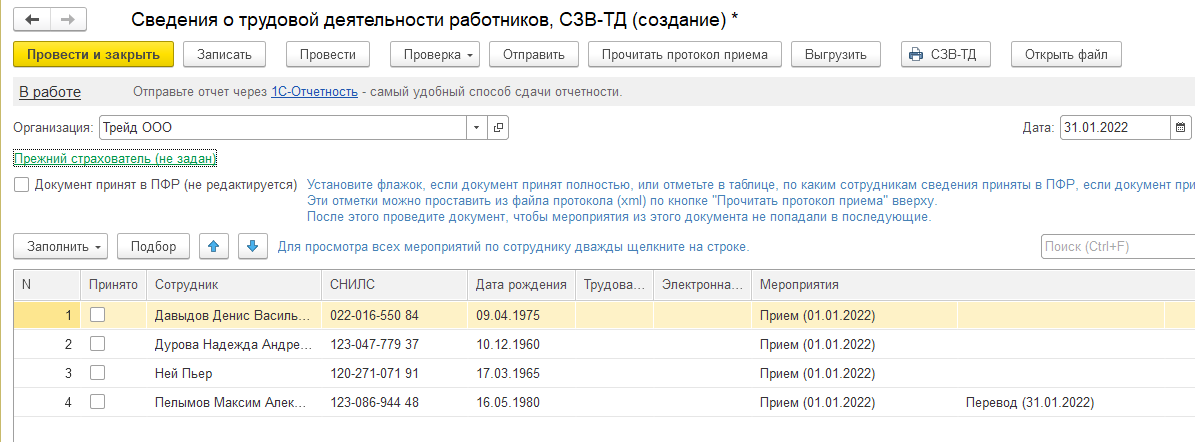Screen dimensions: 1195x442
Task: Expand the Организация dropdown list
Action: [x=476, y=128]
